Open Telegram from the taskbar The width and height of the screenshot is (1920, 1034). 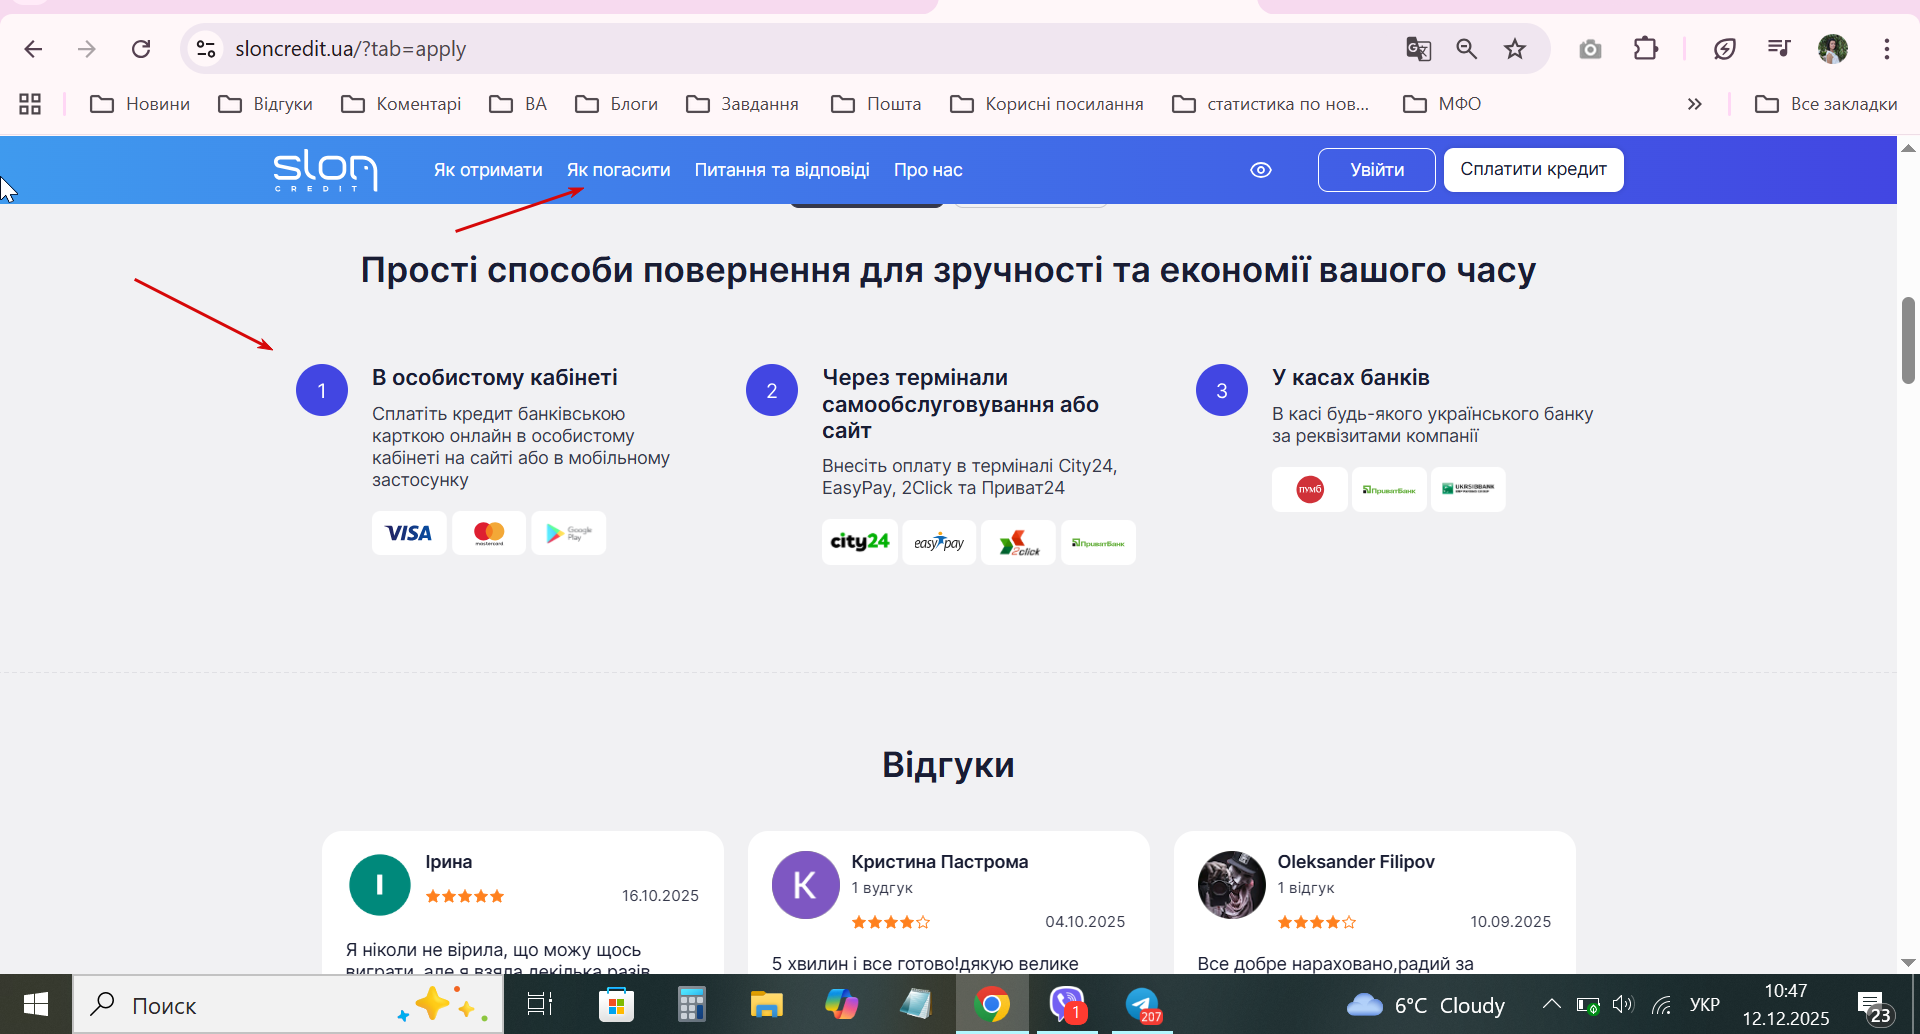point(1142,1005)
